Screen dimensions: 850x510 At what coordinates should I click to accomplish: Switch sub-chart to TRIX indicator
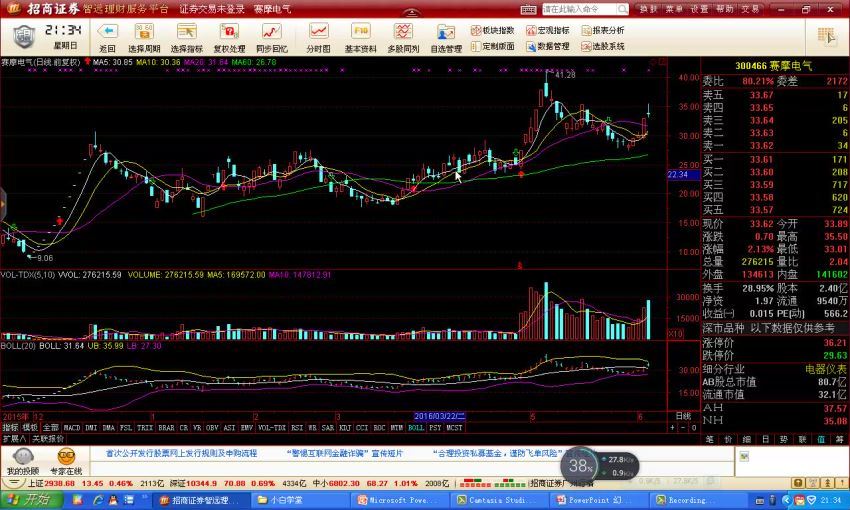pyautogui.click(x=145, y=428)
